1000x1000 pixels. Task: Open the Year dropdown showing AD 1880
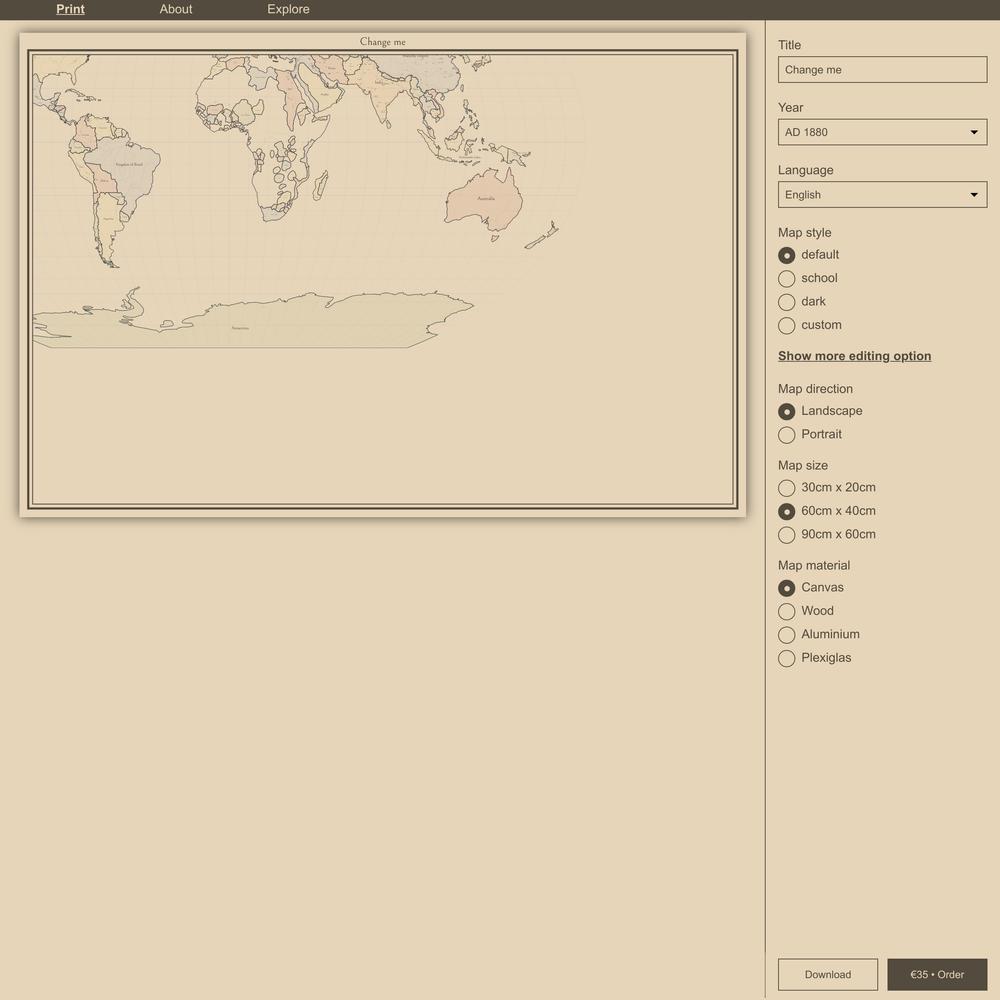882,132
